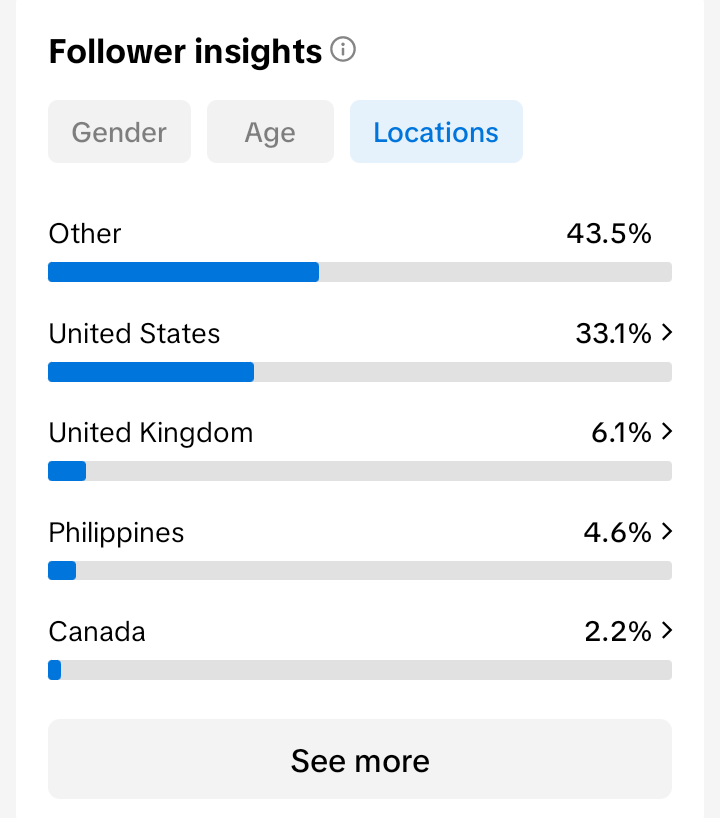The image size is (720, 818).
Task: Click the United Kingdom label
Action: pos(150,432)
